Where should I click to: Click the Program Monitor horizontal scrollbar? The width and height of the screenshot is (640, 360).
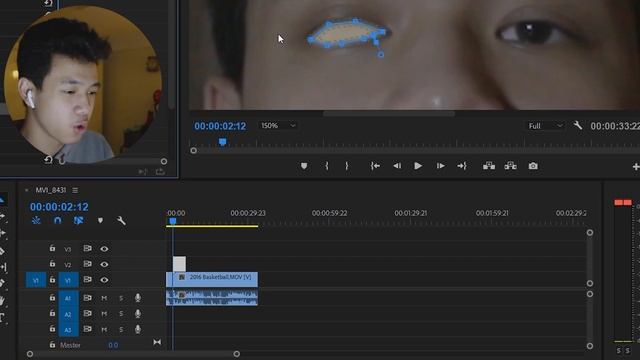(x=389, y=114)
